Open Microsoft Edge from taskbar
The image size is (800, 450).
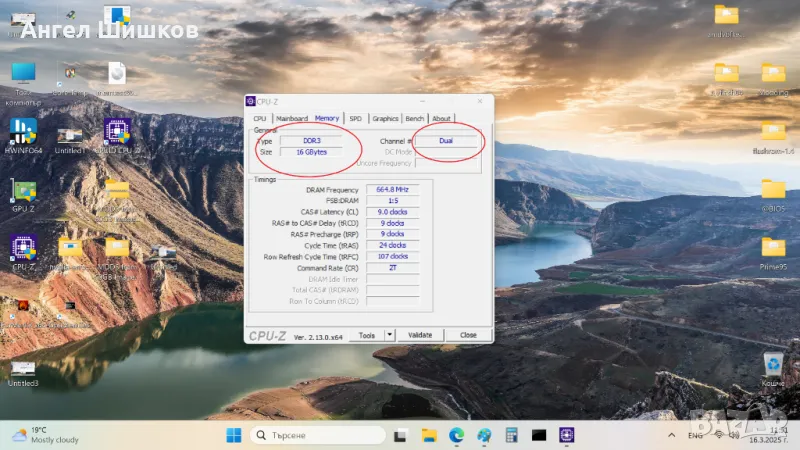coord(456,435)
